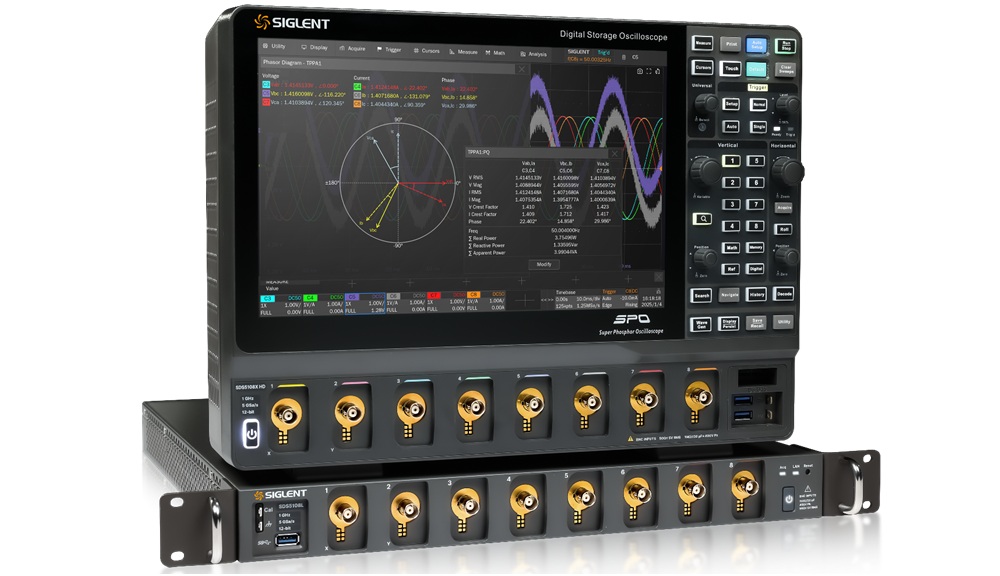Open the C7 channel box in the bottom bar
Viewport: 1000px width, 576px height.
point(446,303)
